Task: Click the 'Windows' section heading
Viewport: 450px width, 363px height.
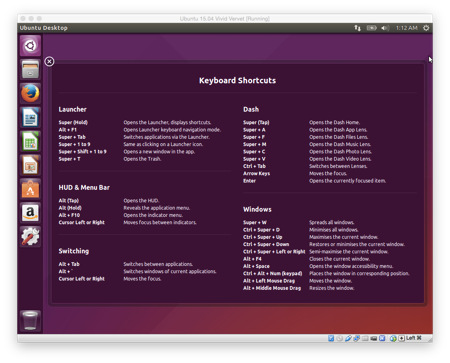Action: point(257,209)
